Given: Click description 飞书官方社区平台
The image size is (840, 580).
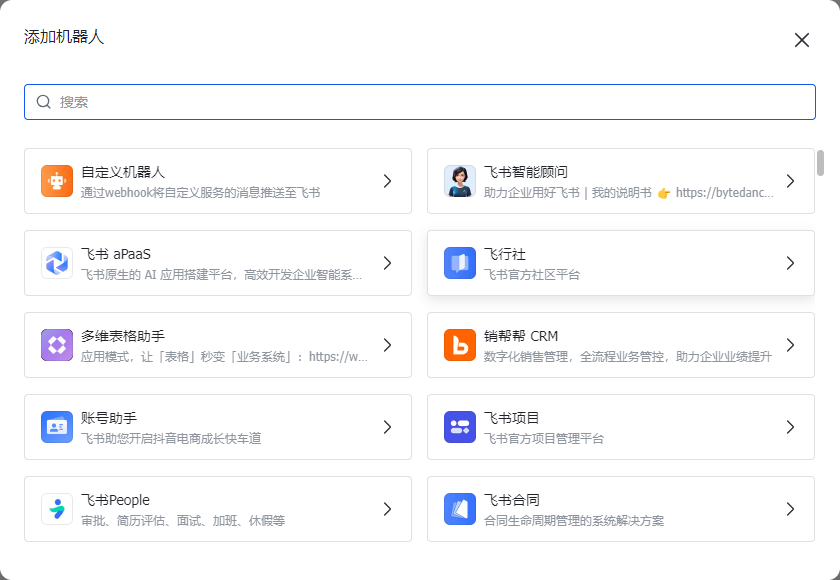Looking at the screenshot, I should click(x=532, y=275).
